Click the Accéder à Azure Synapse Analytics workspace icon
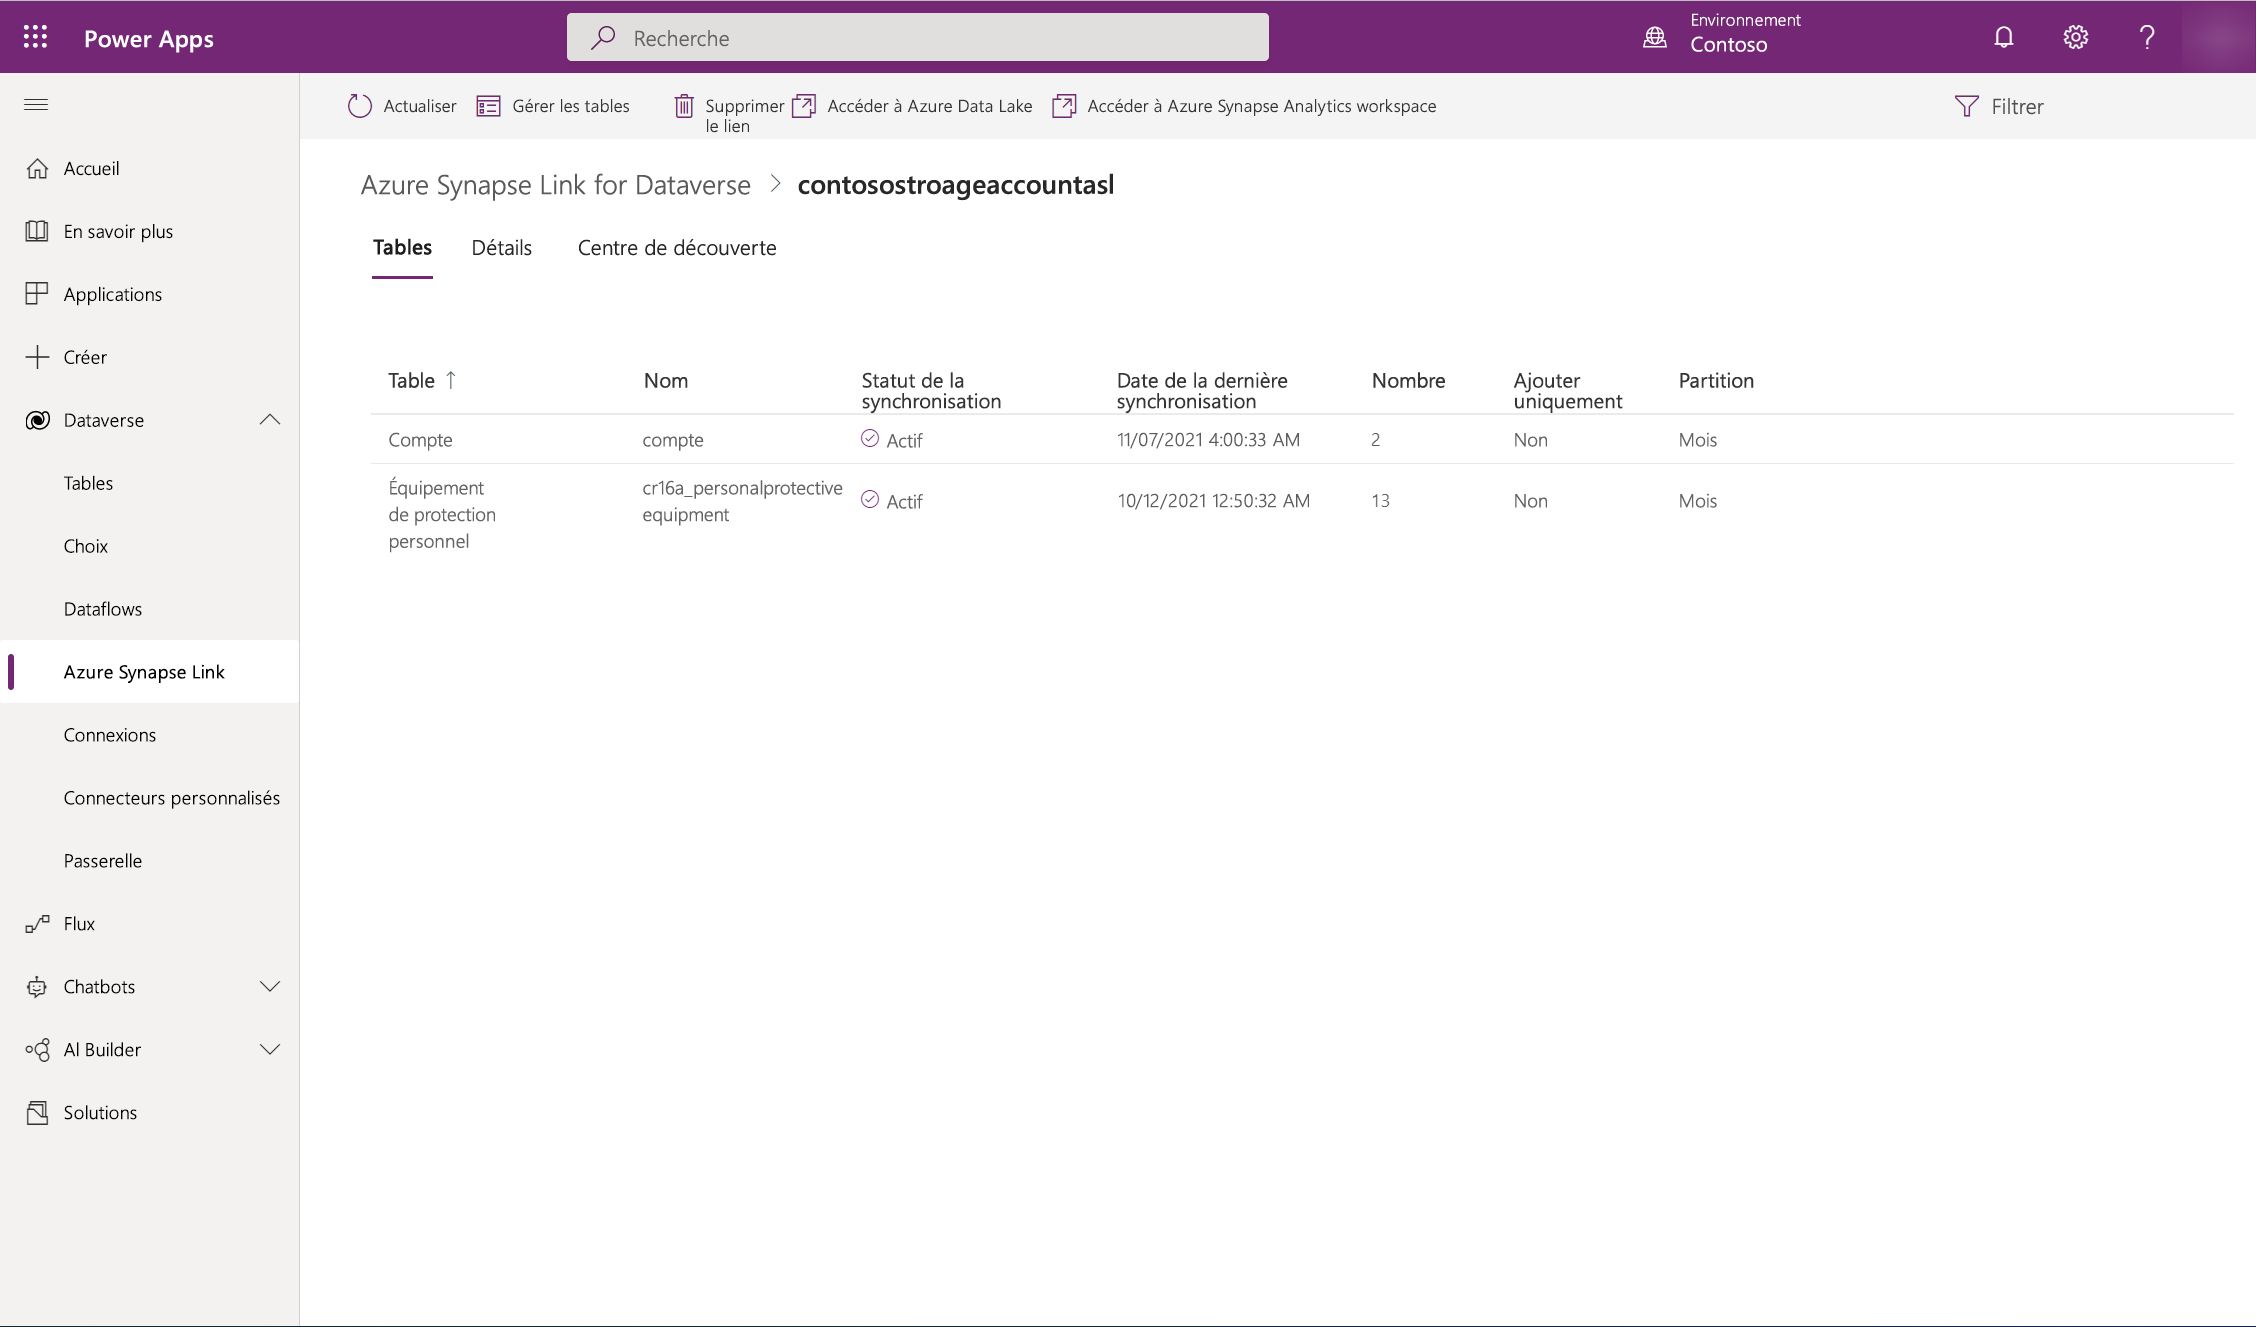The width and height of the screenshot is (2256, 1327). click(x=1065, y=106)
